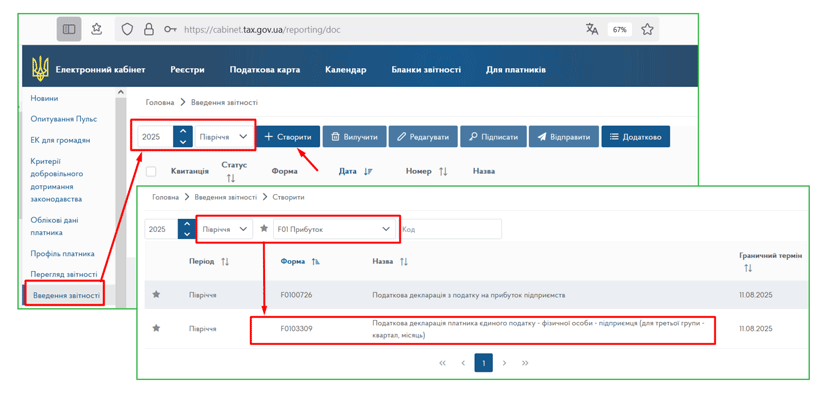This screenshot has width=840, height=403.
Task: Sort by the Дата column icon
Action: pyautogui.click(x=368, y=172)
